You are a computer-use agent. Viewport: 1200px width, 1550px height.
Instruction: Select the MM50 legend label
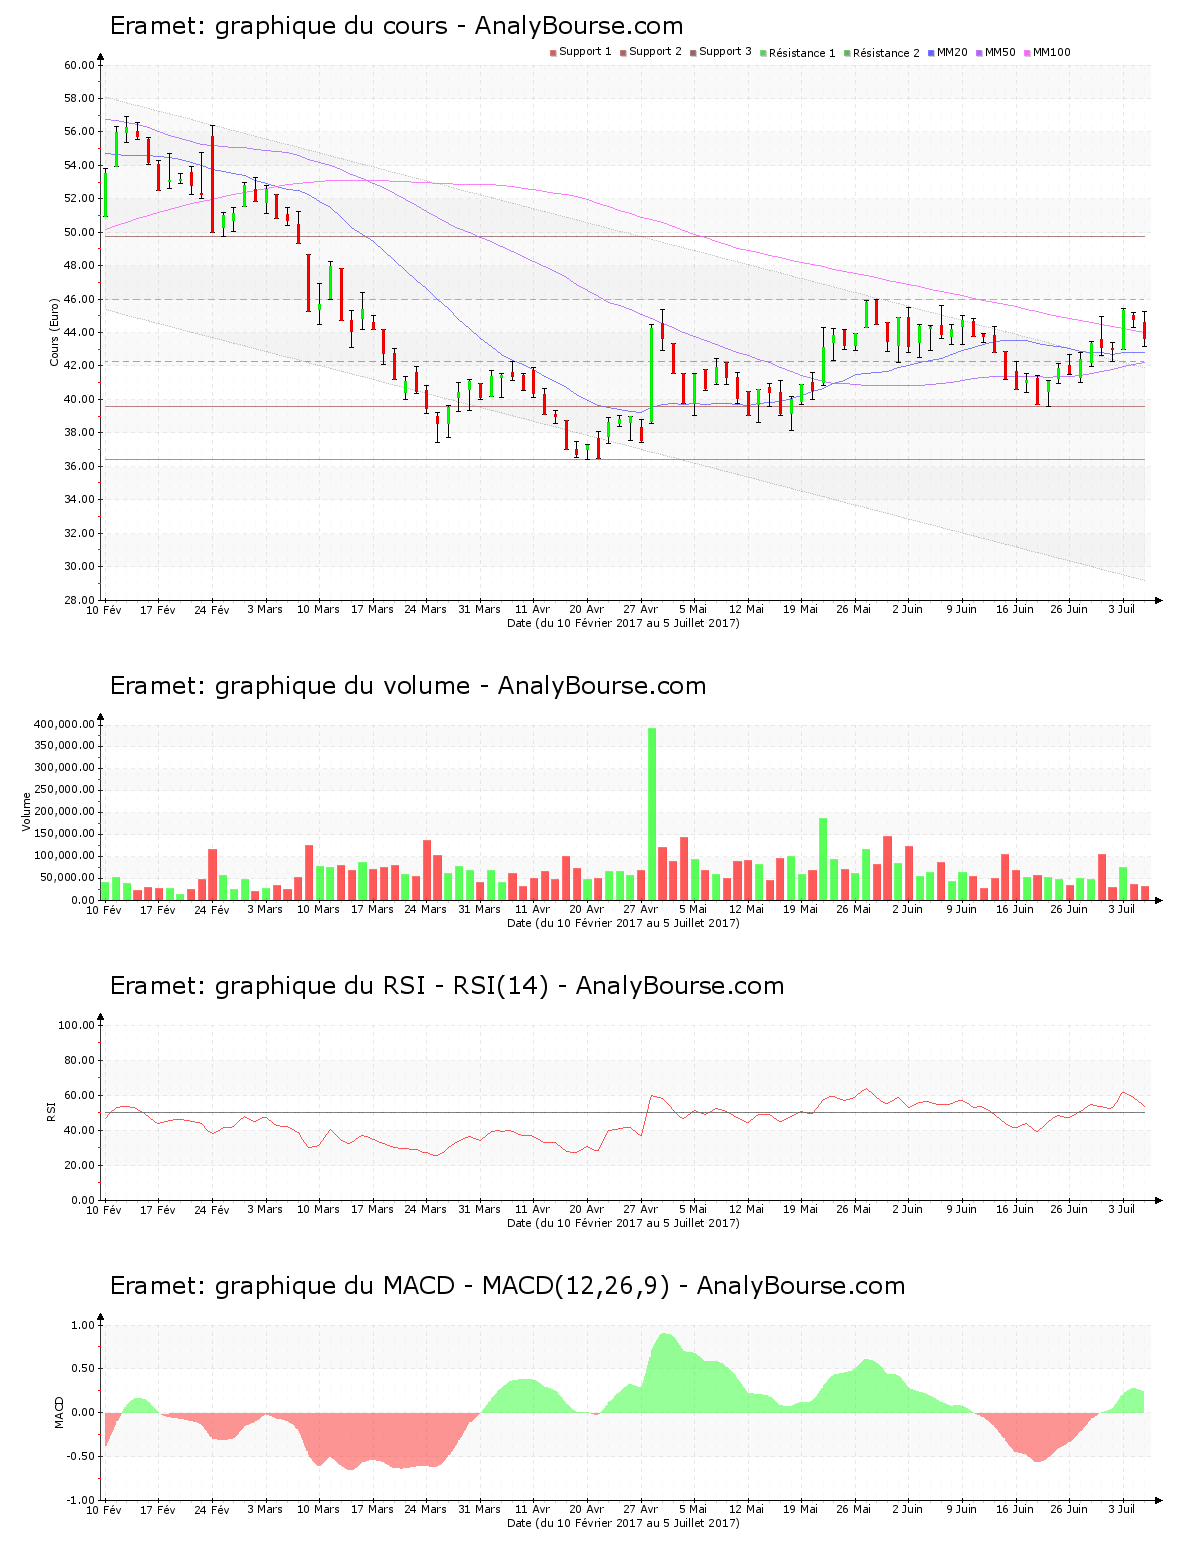click(1000, 52)
